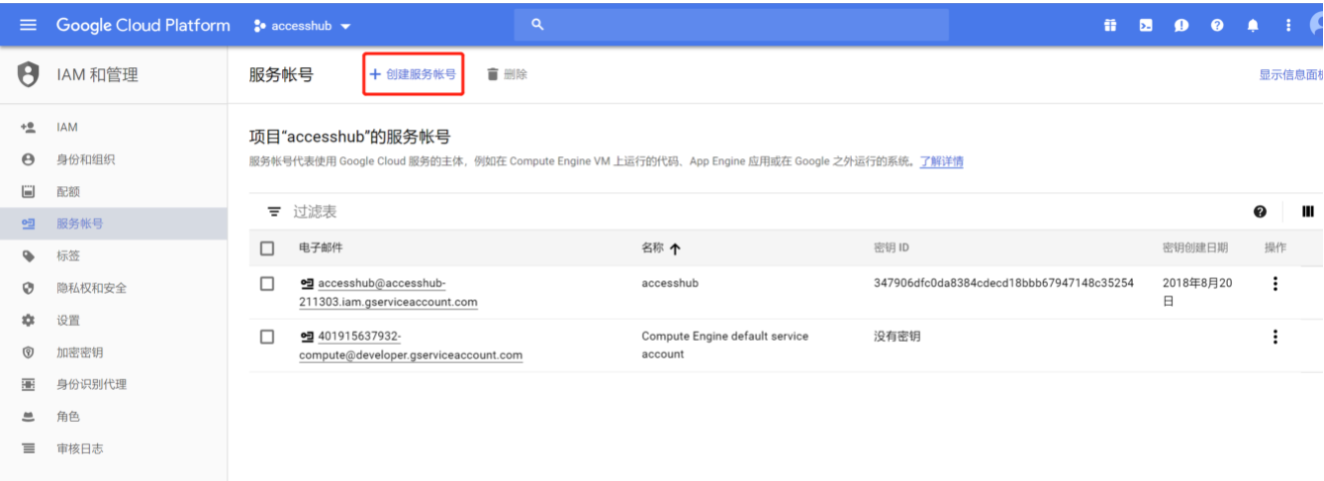Open the IAM sidebar item
The height and width of the screenshot is (481, 1324).
pos(114,127)
